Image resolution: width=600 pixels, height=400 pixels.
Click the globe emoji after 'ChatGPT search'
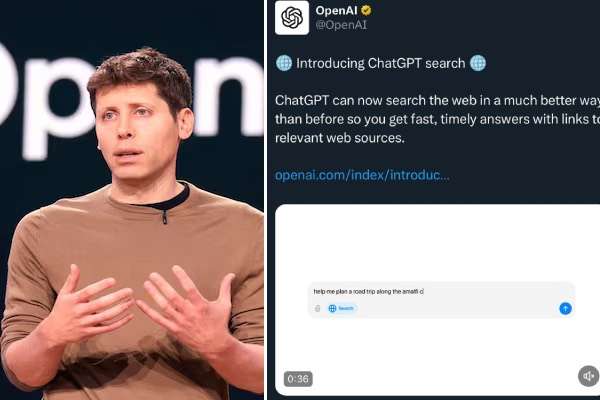[x=478, y=63]
